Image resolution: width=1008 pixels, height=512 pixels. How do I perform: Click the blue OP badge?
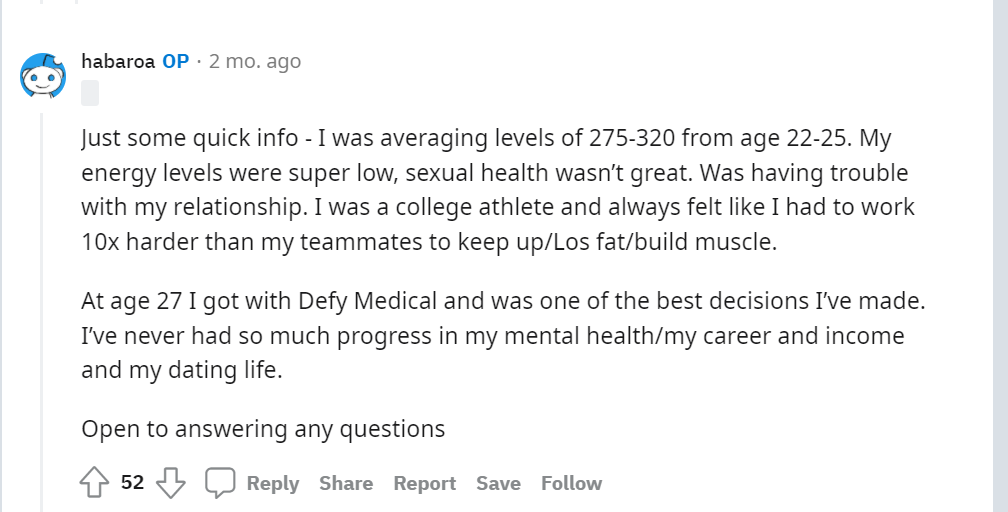click(176, 61)
